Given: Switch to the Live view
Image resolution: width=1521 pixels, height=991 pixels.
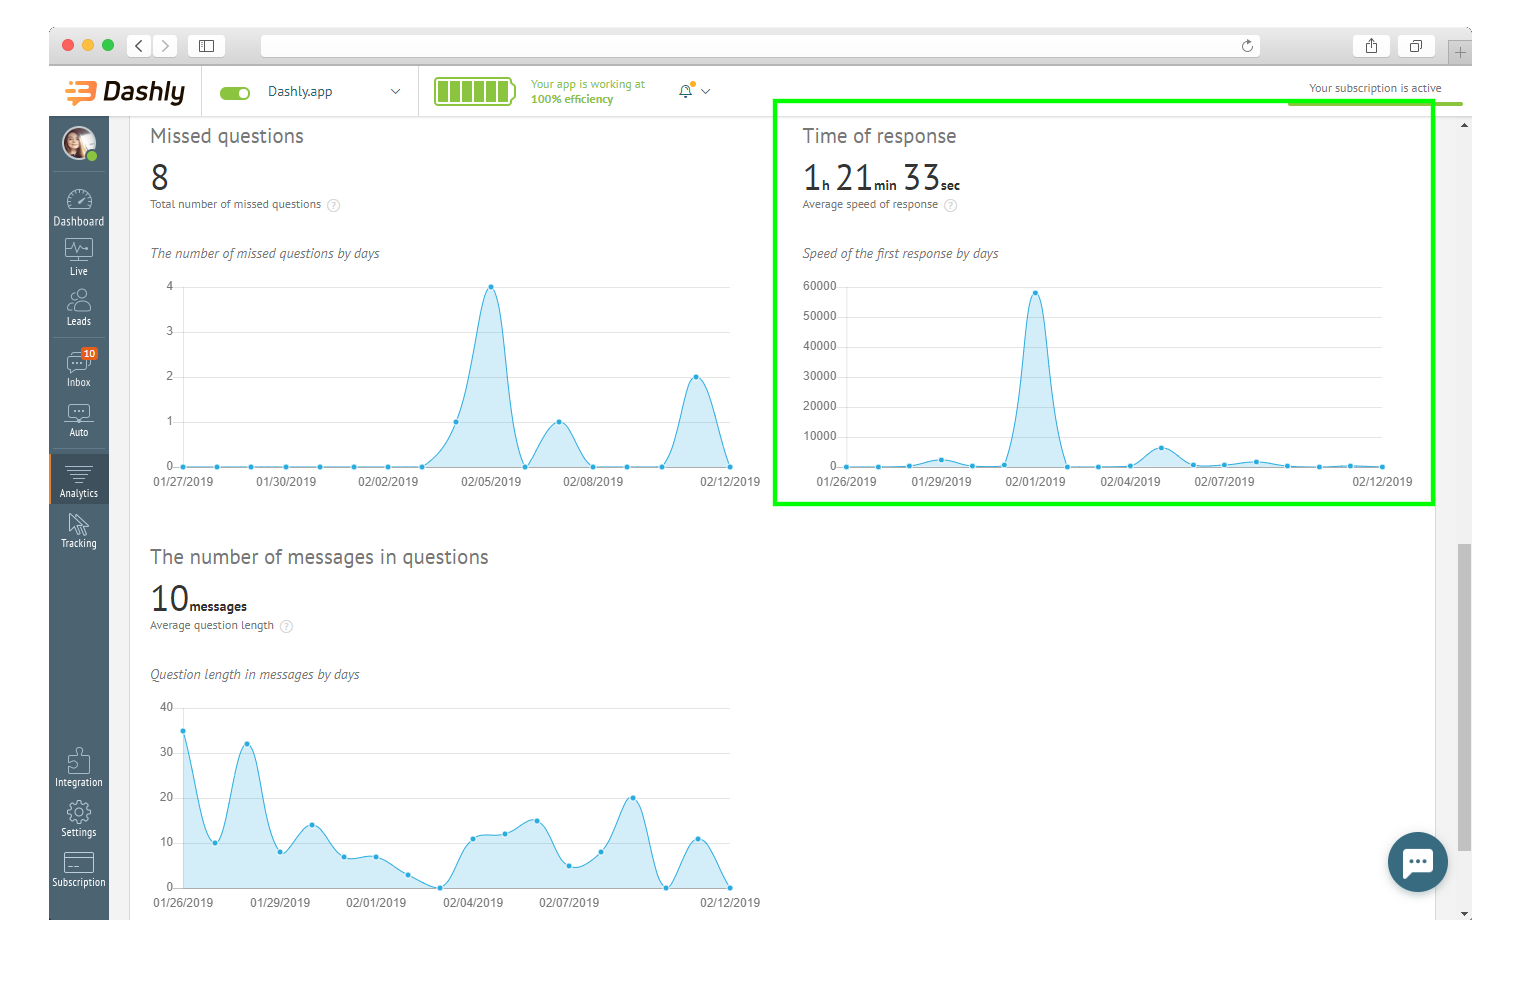Looking at the screenshot, I should tap(78, 256).
